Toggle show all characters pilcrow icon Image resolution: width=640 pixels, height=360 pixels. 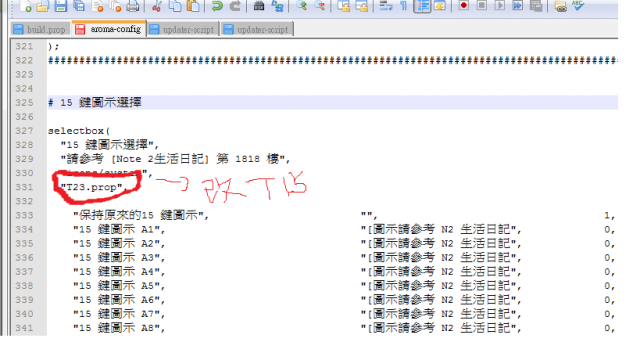403,6
